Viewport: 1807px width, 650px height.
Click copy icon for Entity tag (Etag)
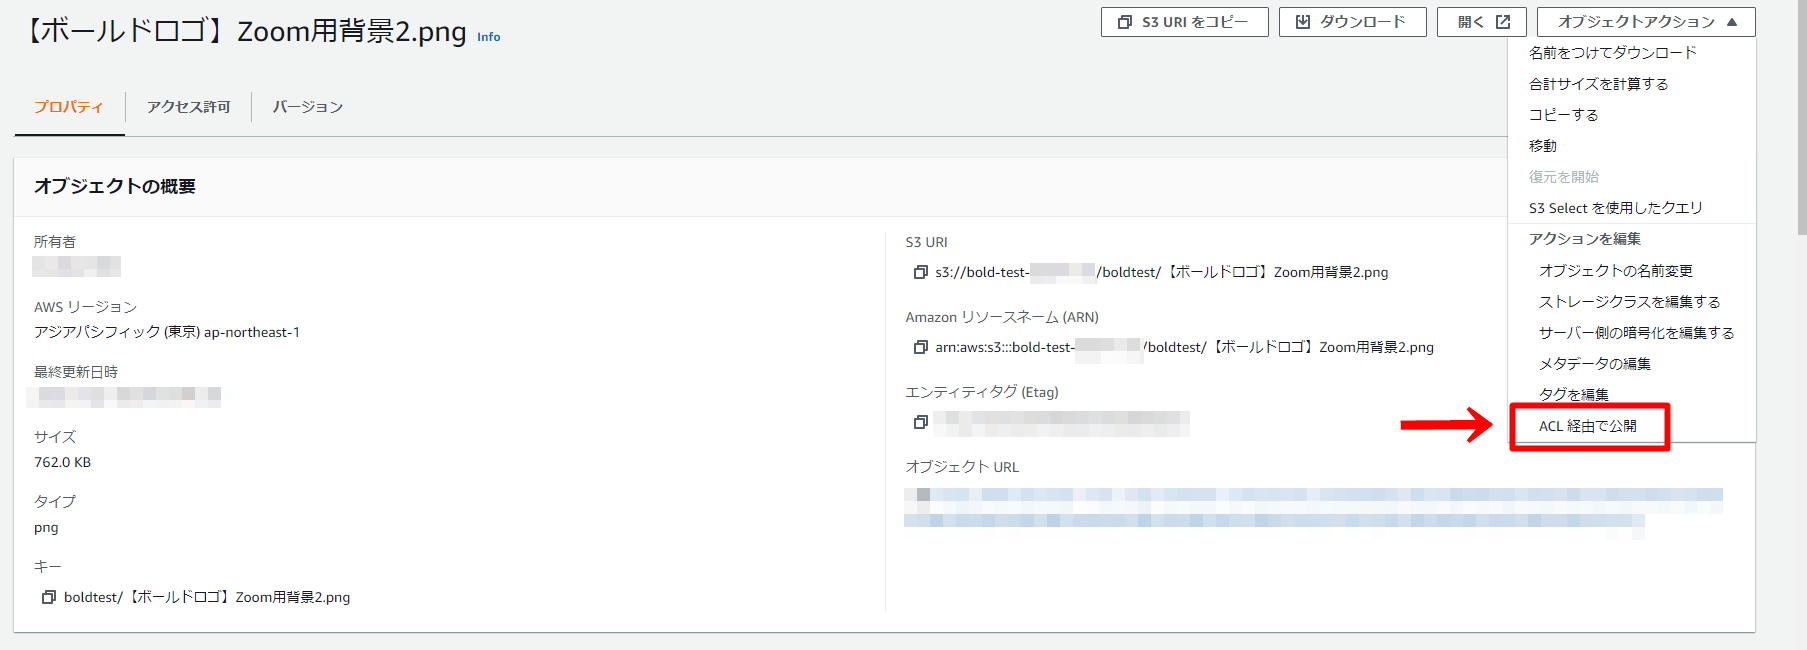(x=920, y=423)
